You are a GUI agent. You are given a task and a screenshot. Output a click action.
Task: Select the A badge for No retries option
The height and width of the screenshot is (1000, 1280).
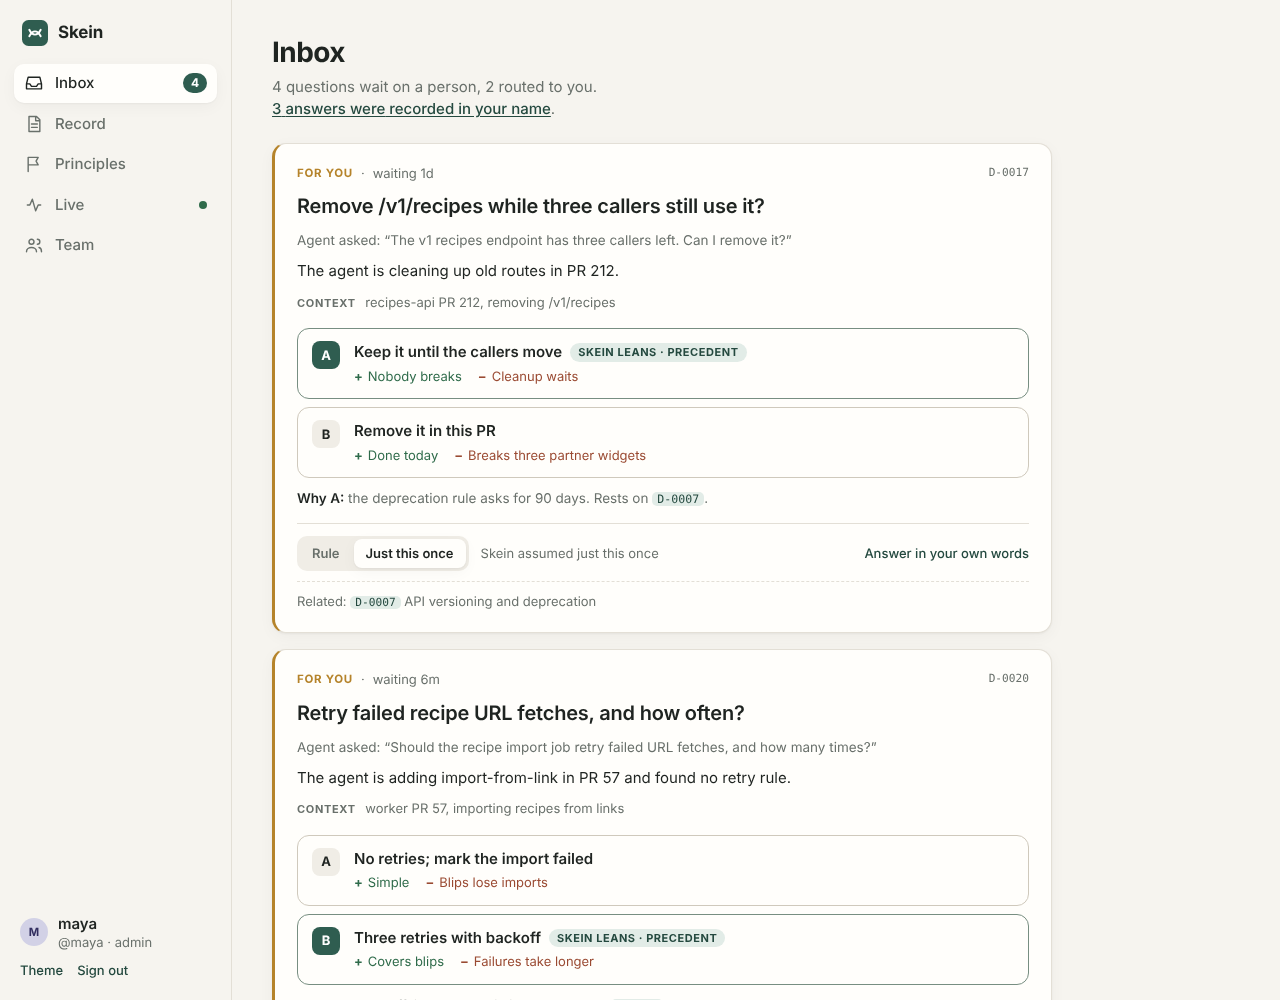(326, 861)
